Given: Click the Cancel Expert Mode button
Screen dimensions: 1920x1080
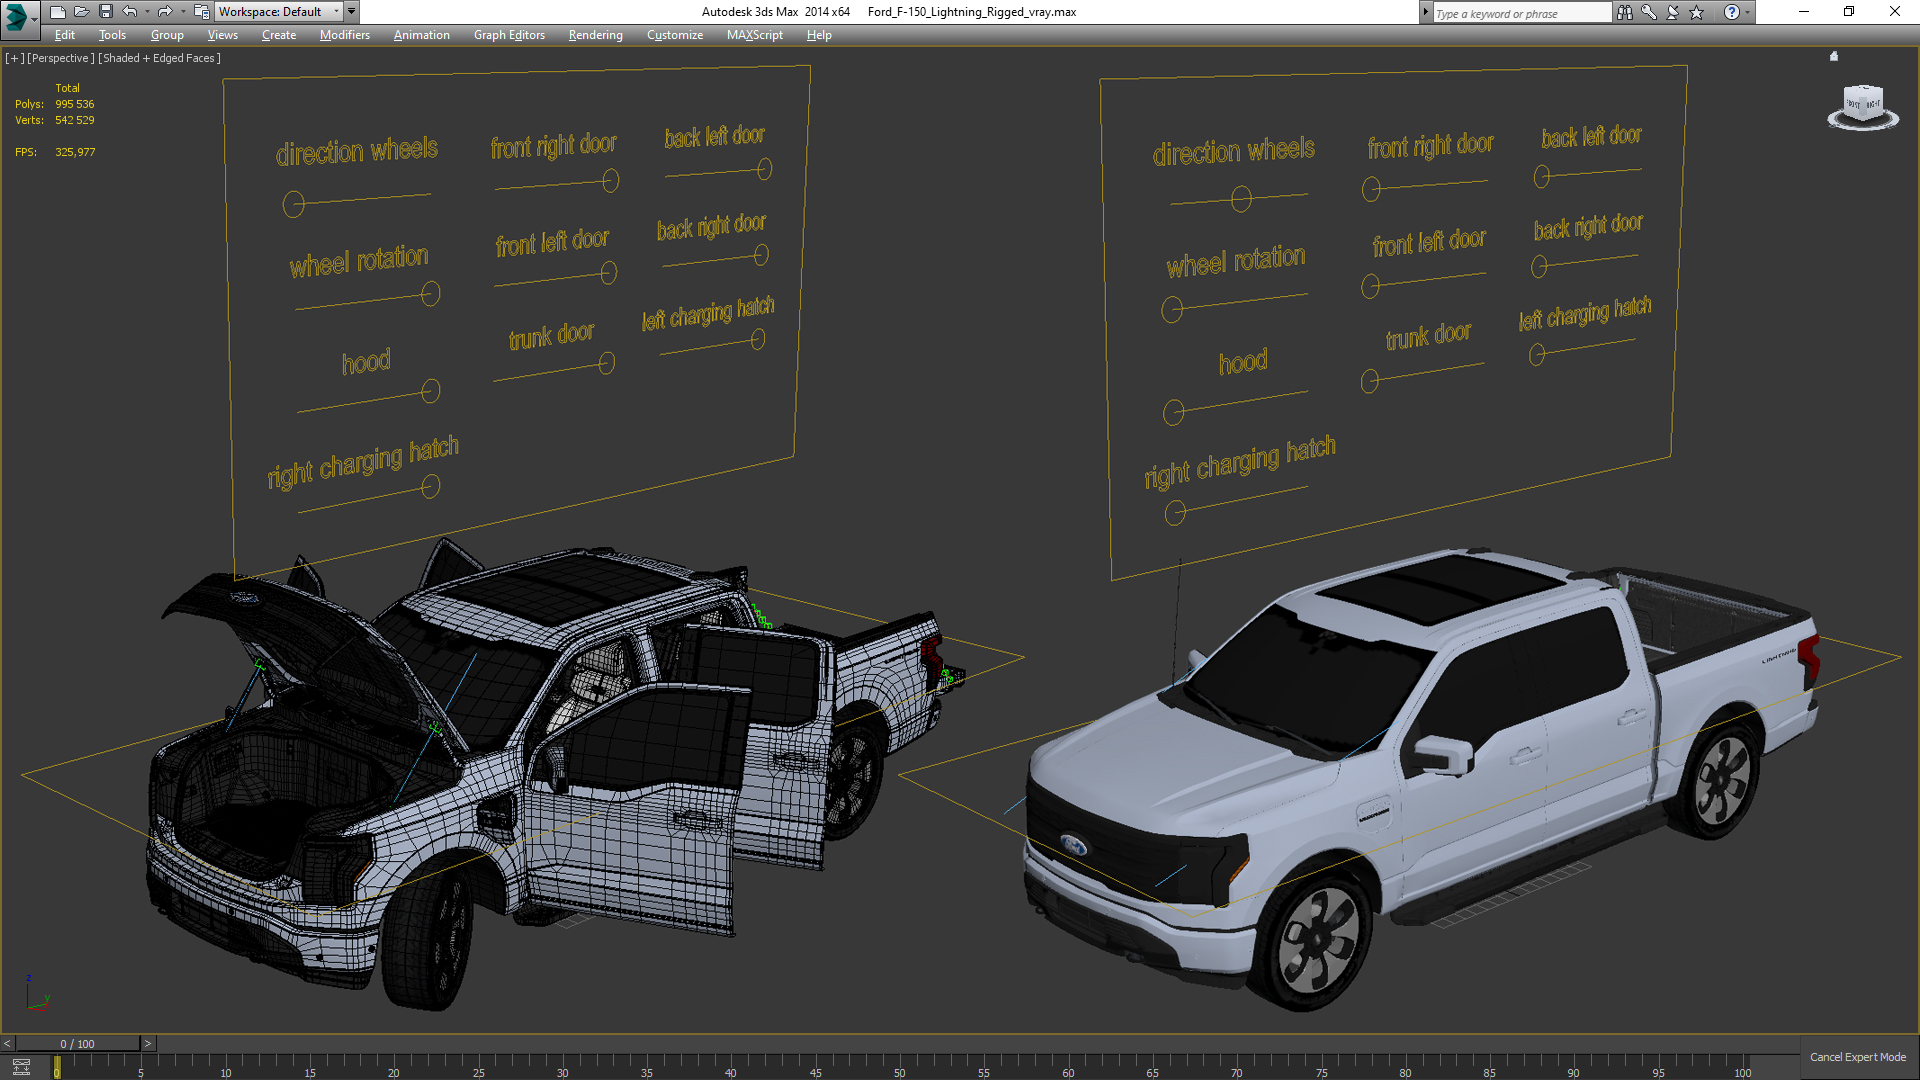Looking at the screenshot, I should point(1858,1057).
